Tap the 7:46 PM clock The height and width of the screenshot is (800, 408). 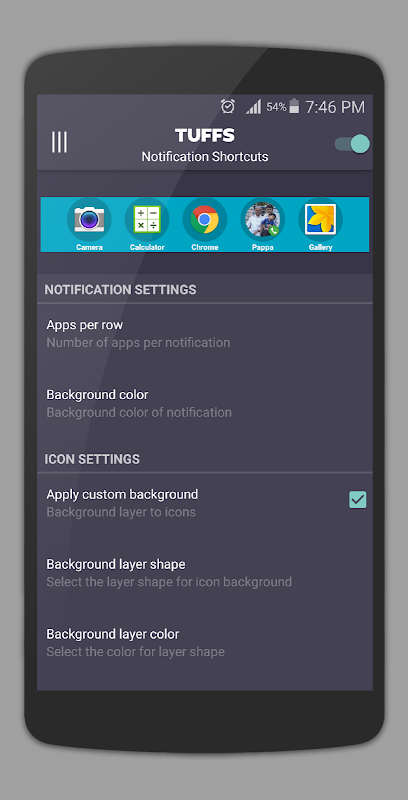pos(335,107)
